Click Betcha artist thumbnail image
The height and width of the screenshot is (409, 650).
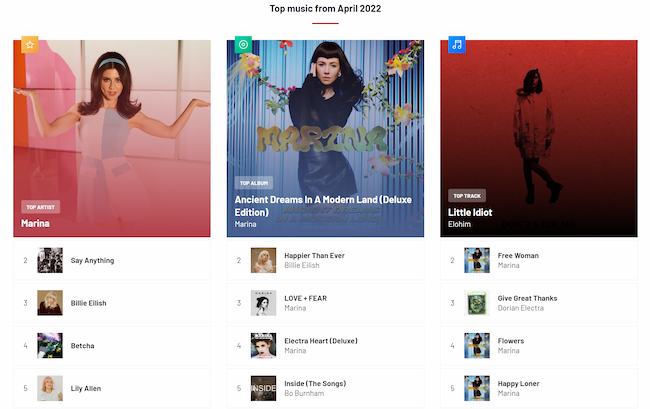(50, 346)
